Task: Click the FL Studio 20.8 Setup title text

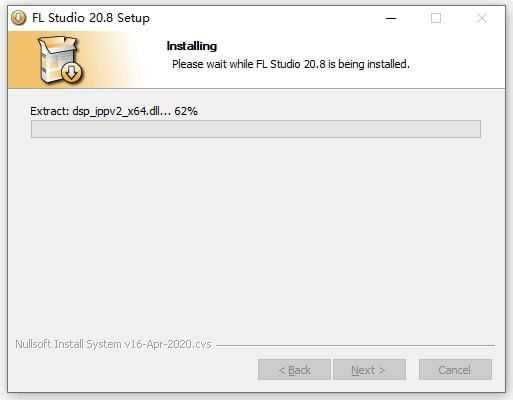Action: tap(91, 18)
